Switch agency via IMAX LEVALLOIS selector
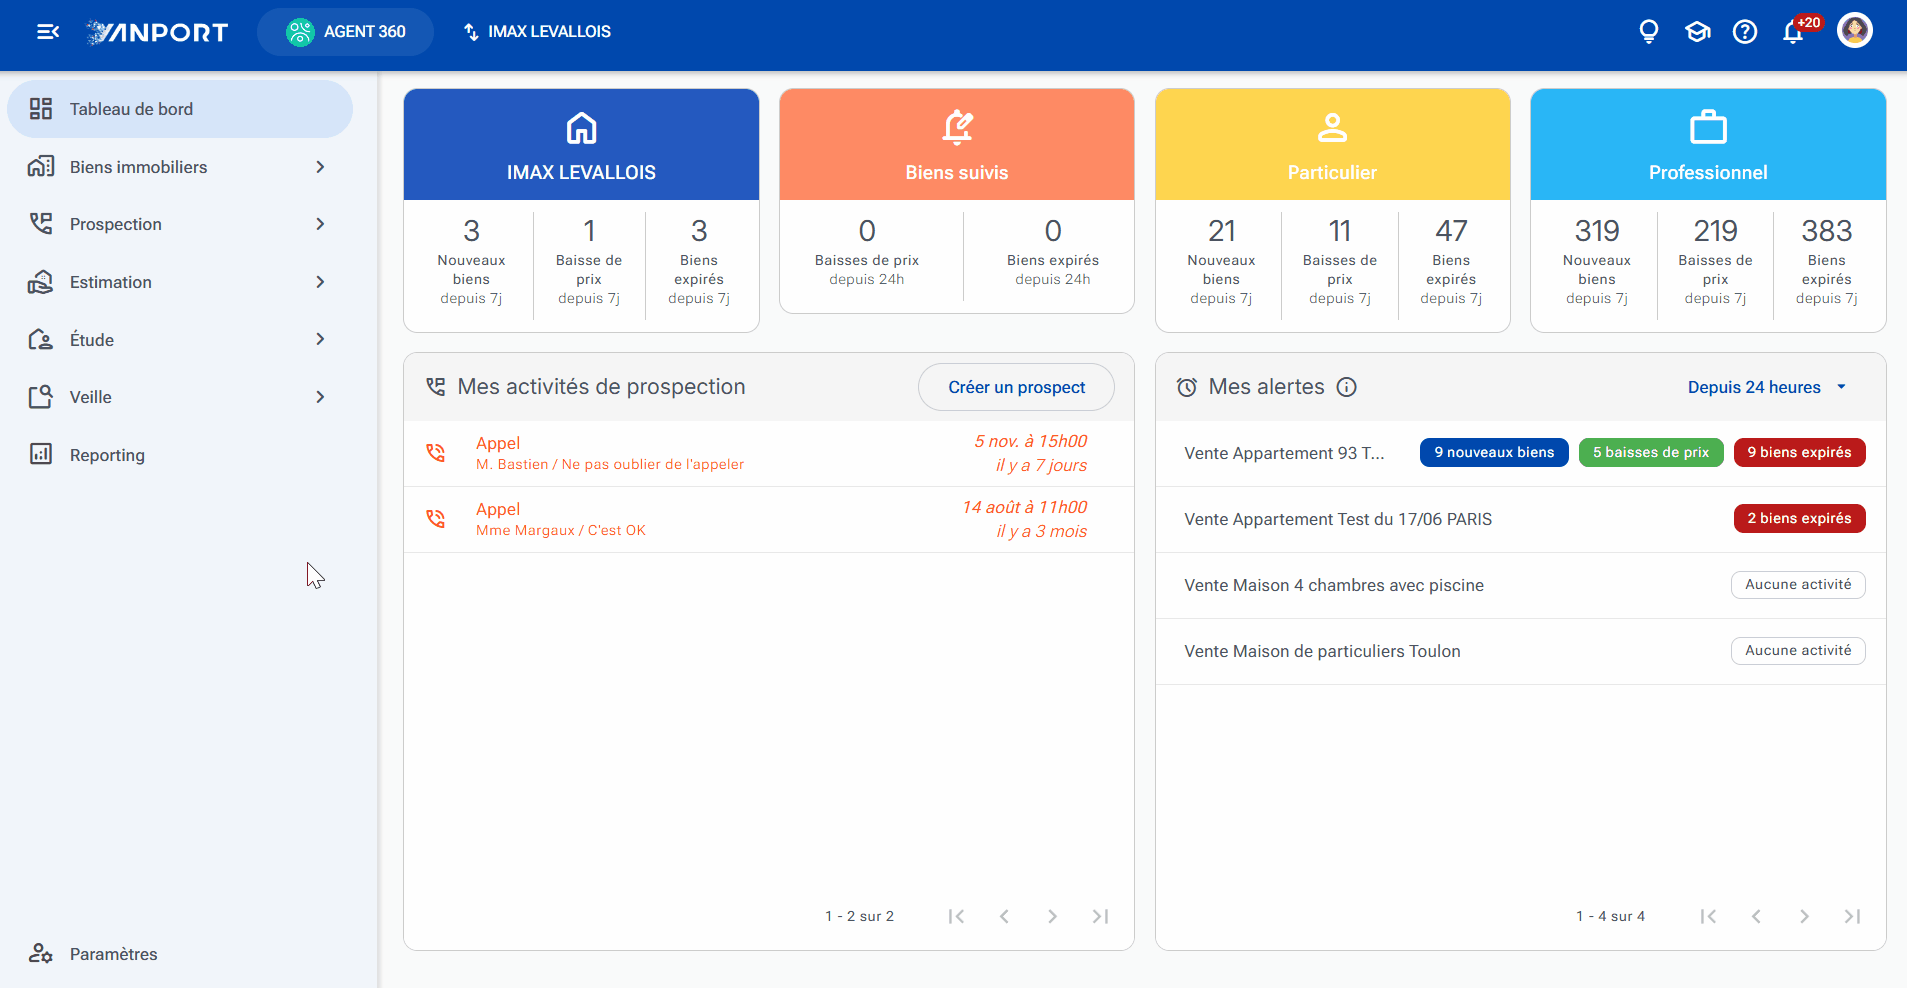This screenshot has width=1907, height=988. click(x=537, y=32)
